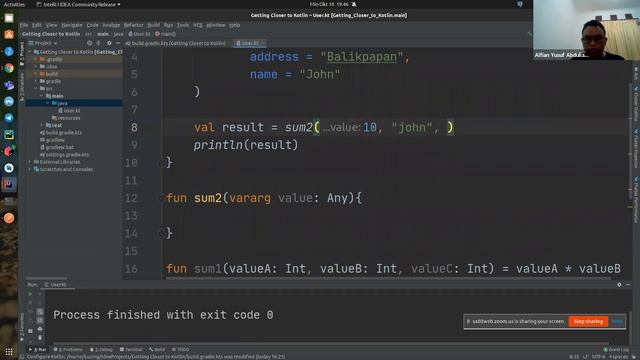
Task: Open the Build menu
Action: tap(153, 25)
